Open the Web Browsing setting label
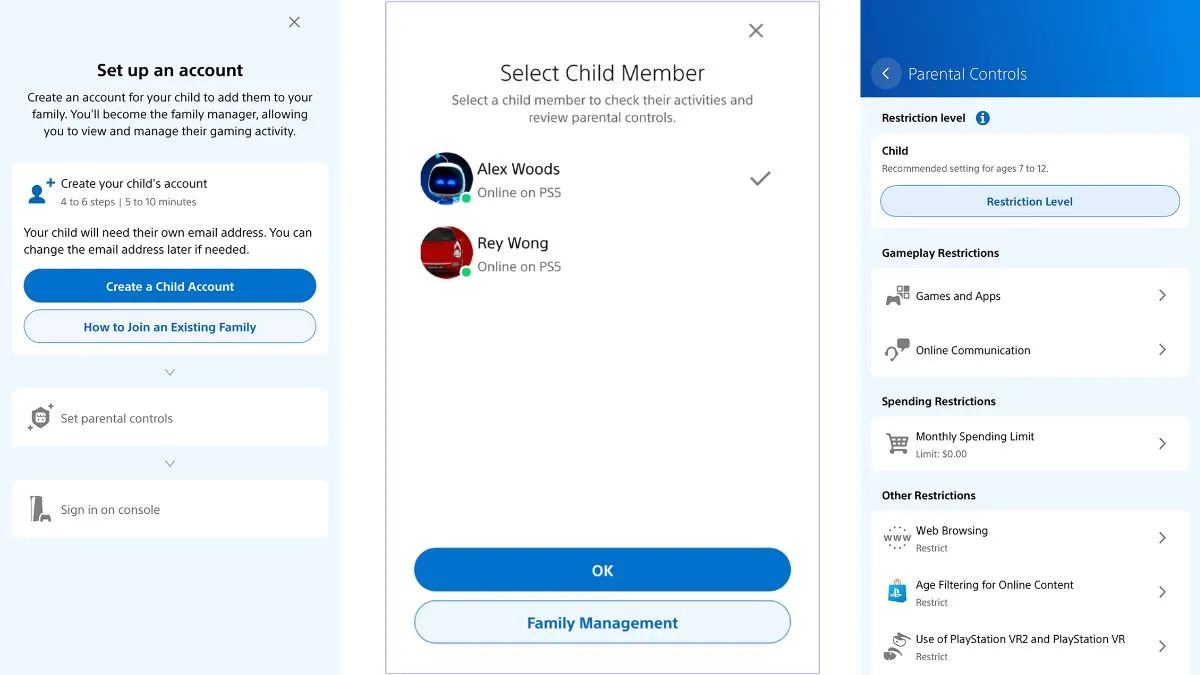Screen dimensions: 1200x675 (951, 531)
